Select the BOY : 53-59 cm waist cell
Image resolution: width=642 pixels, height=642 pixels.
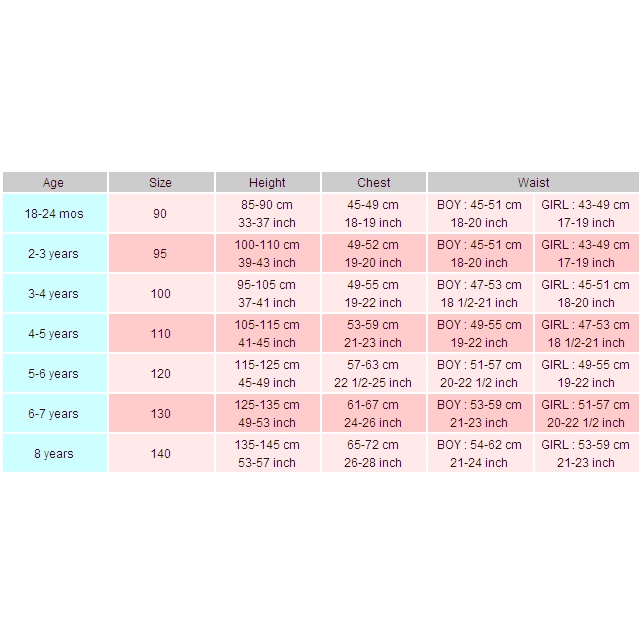tap(480, 414)
